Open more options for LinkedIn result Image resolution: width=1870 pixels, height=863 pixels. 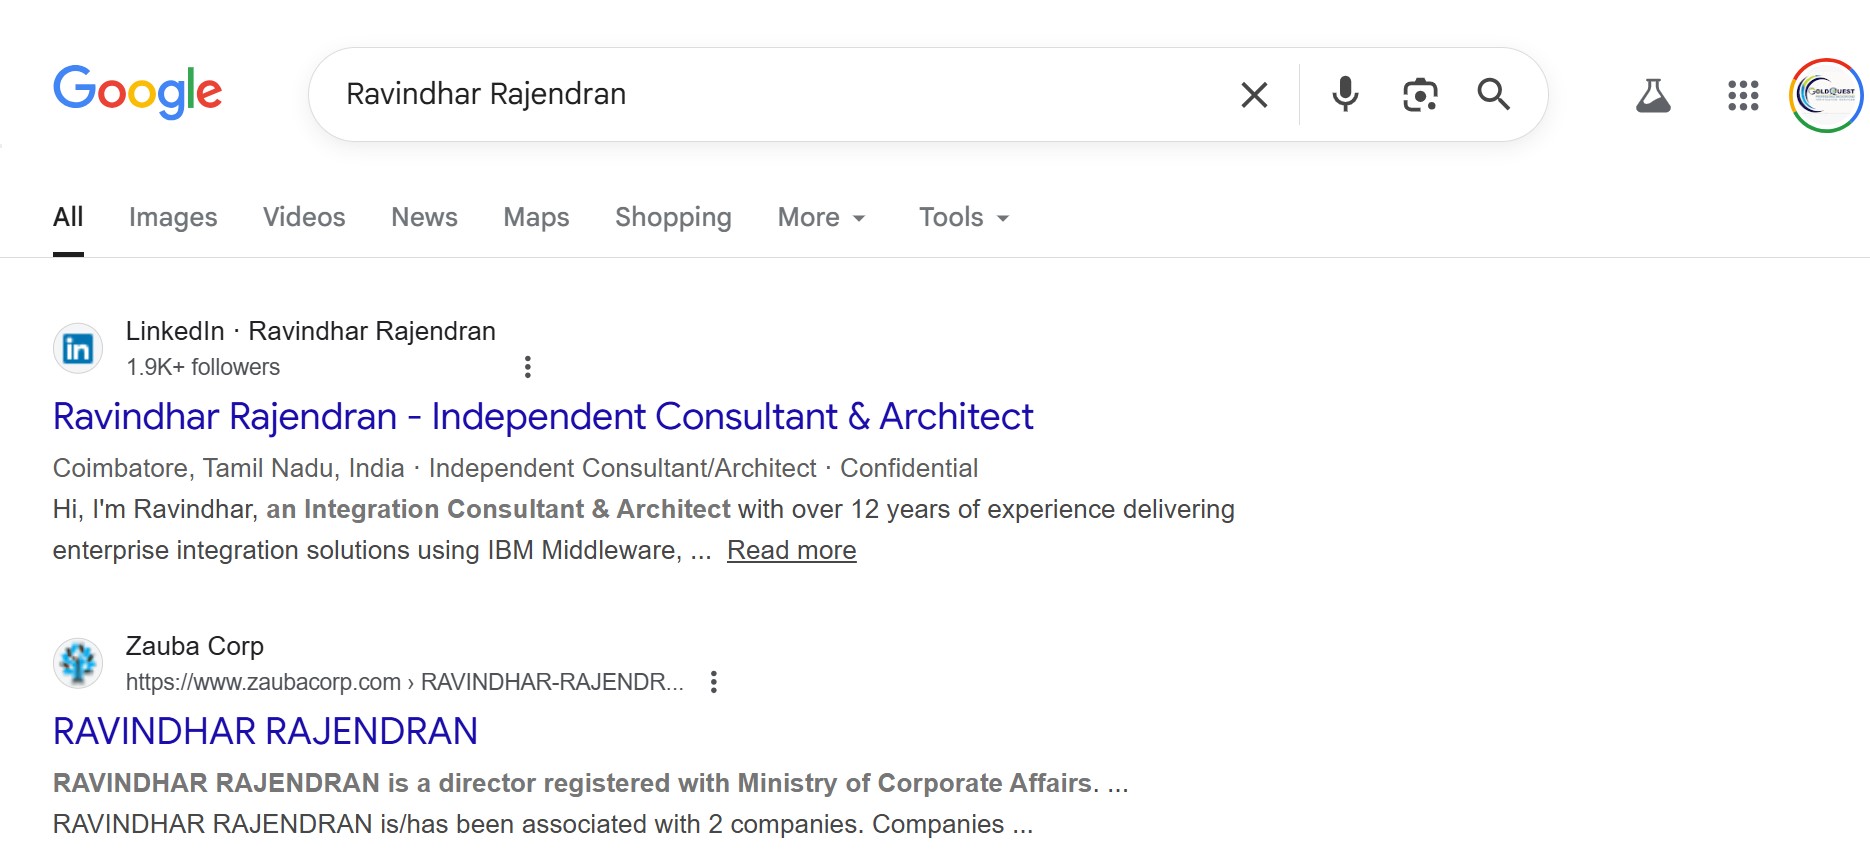(x=528, y=367)
